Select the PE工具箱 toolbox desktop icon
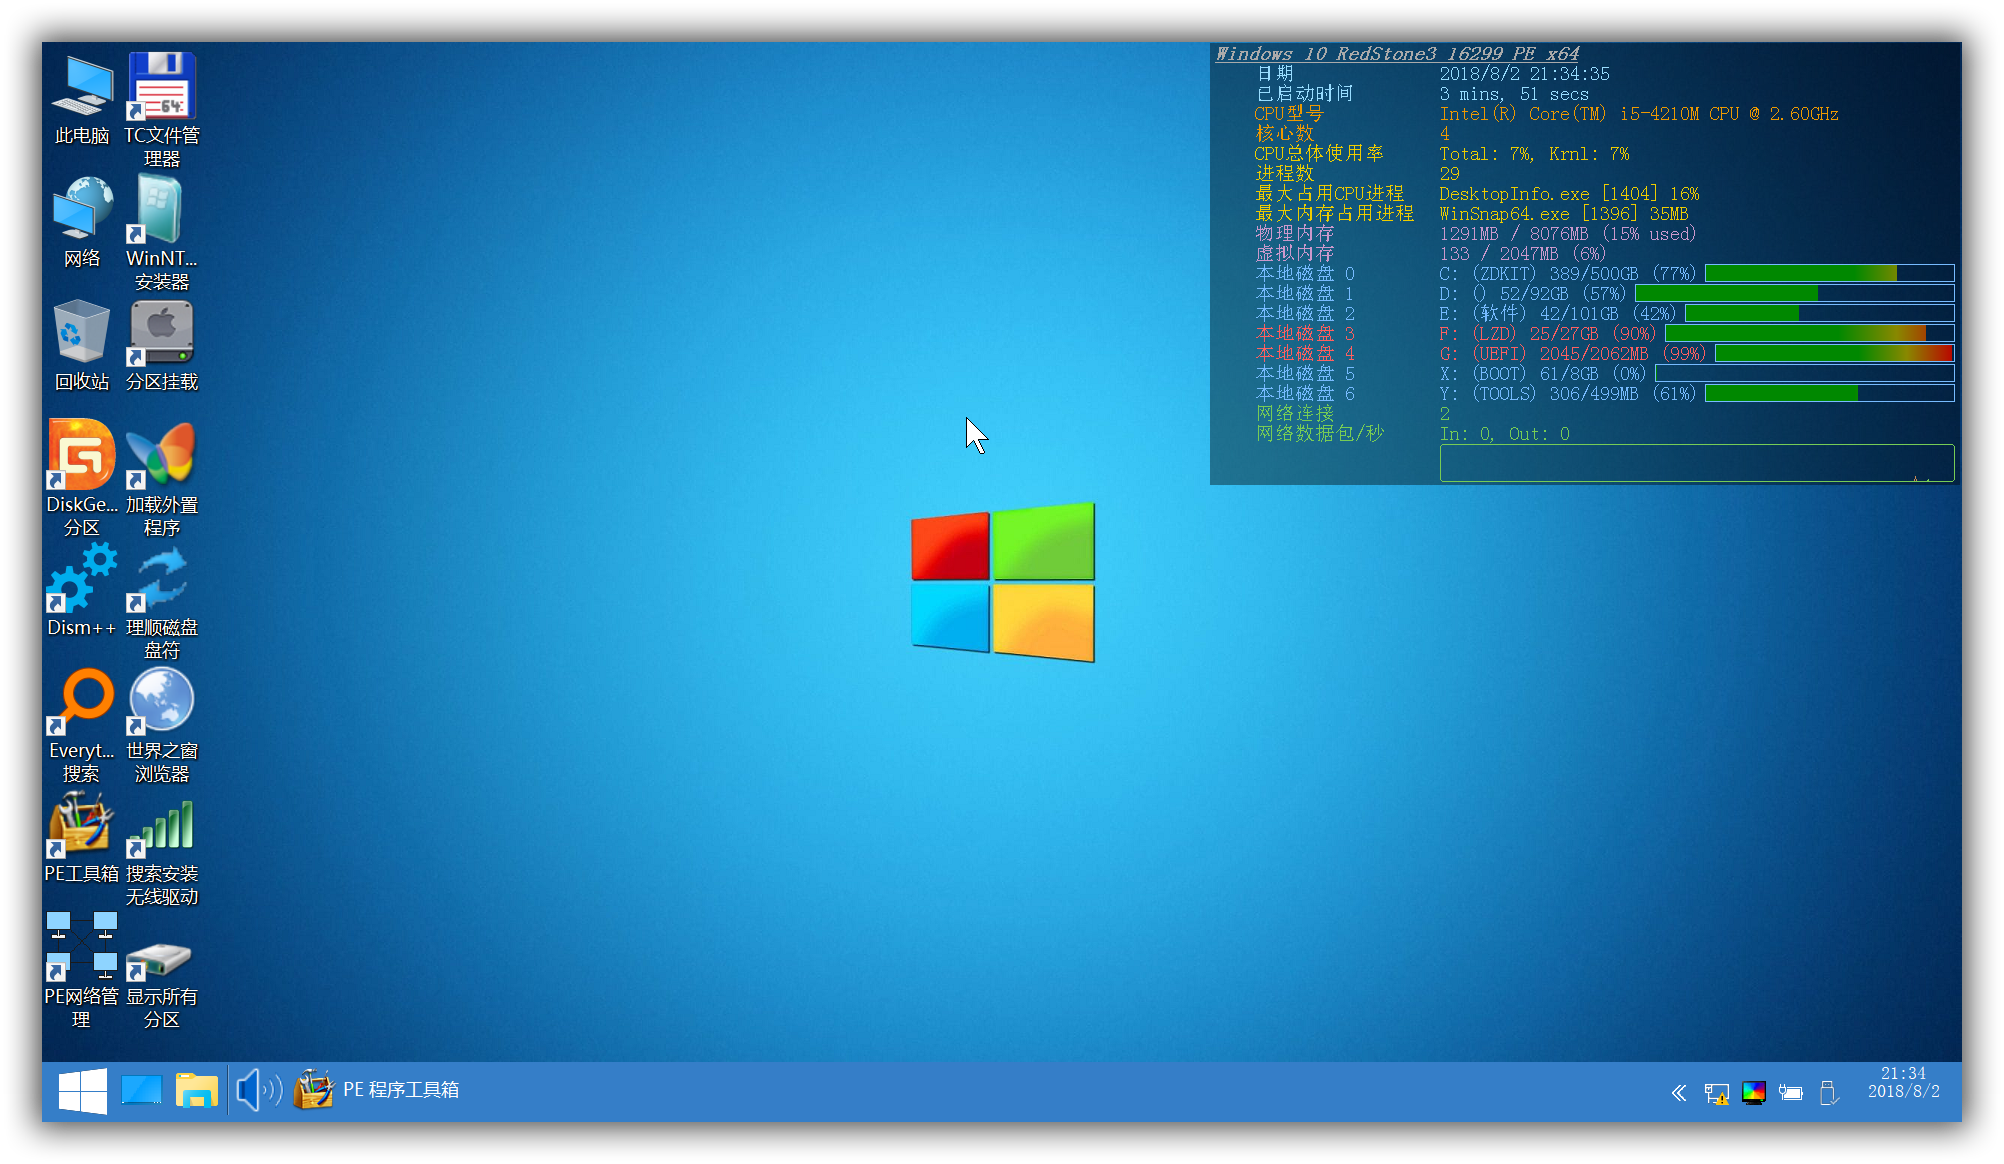Viewport: 2004px width, 1164px height. coord(82,824)
